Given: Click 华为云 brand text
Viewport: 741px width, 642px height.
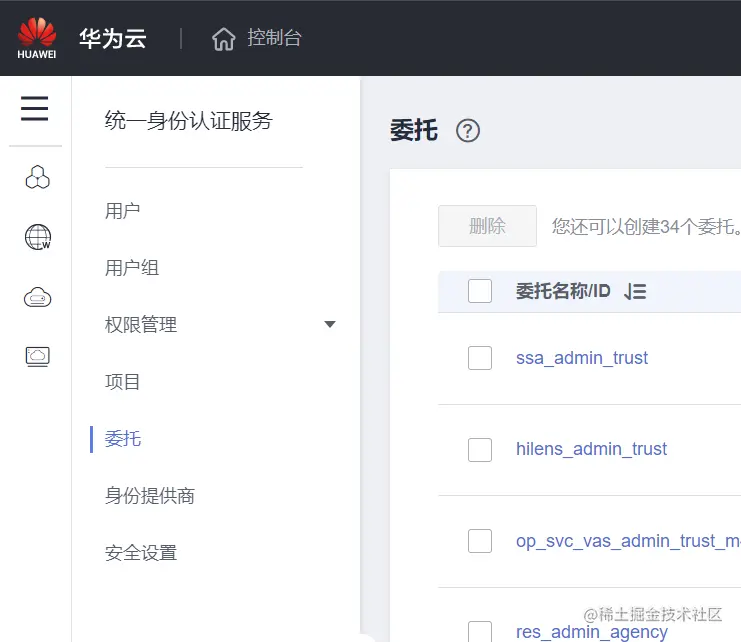Looking at the screenshot, I should (x=112, y=38).
